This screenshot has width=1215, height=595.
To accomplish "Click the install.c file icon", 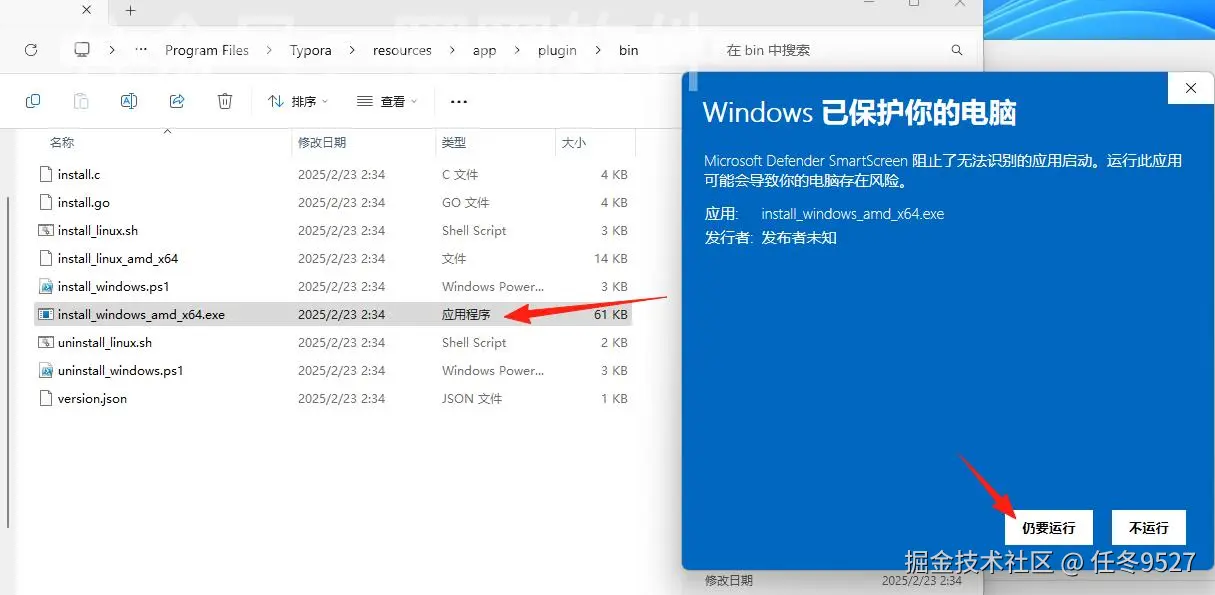I will (45, 174).
